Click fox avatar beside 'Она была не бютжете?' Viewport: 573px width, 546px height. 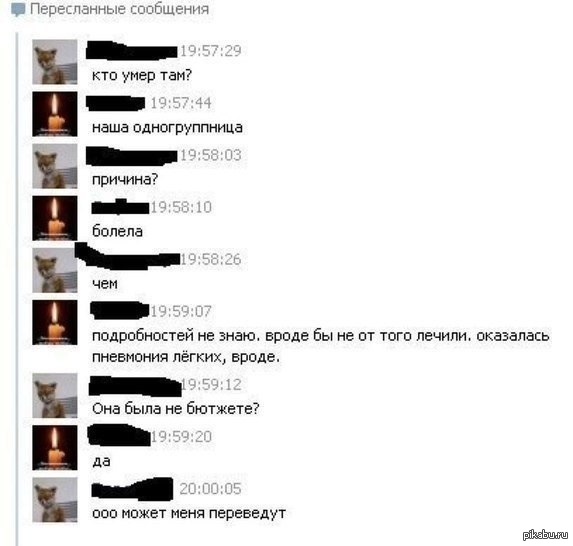coord(55,395)
